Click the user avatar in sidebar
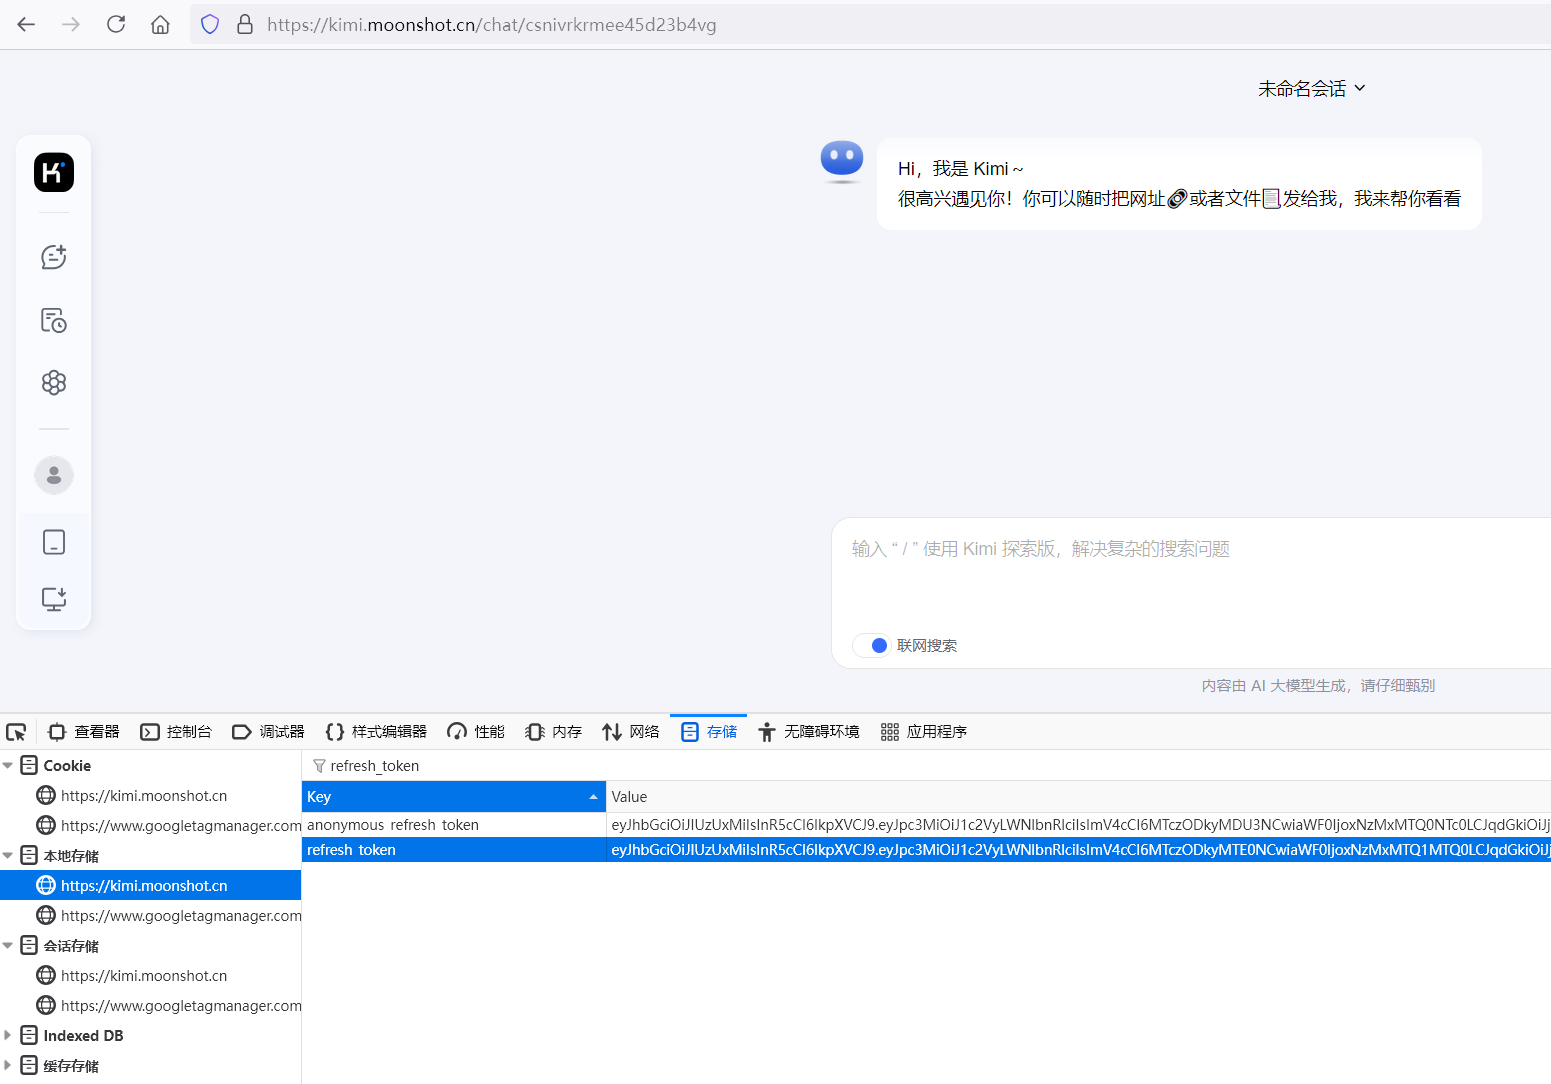This screenshot has height=1084, width=1551. coord(54,475)
